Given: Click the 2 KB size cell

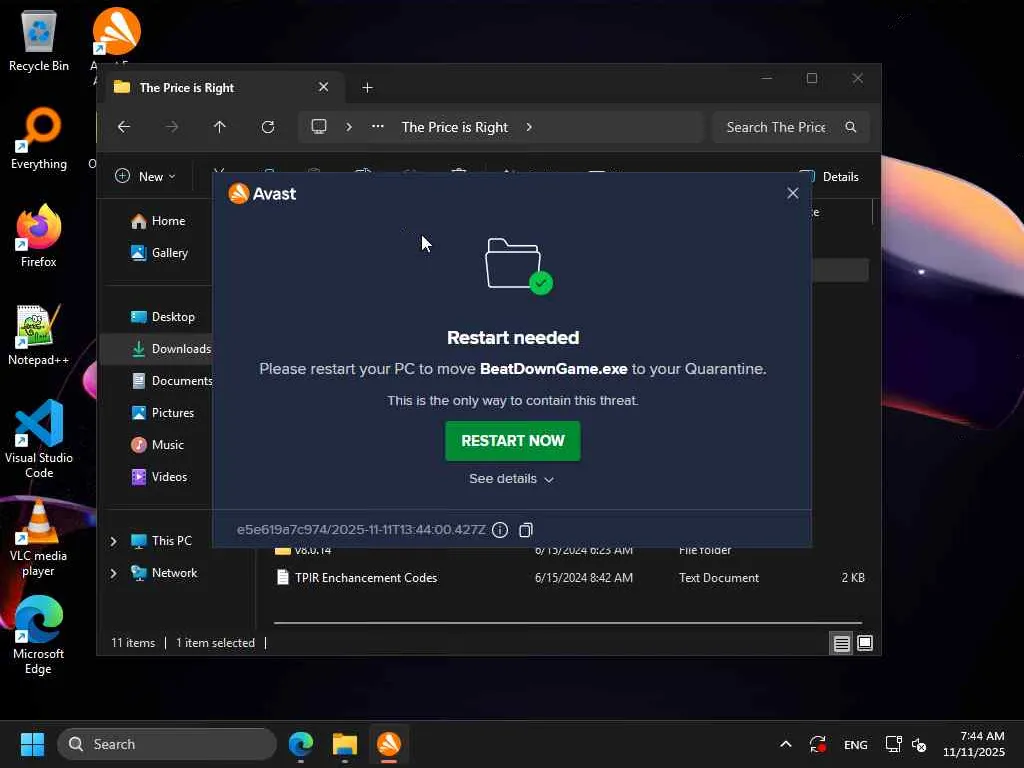Looking at the screenshot, I should coord(853,578).
